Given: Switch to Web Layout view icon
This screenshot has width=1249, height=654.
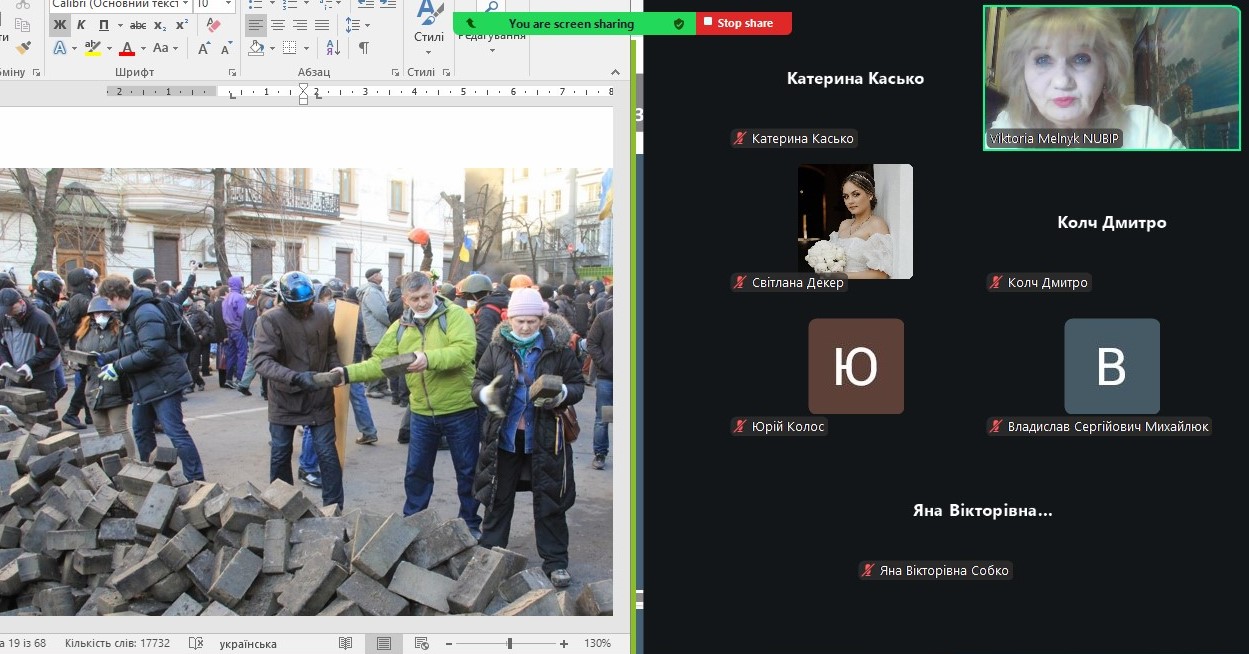Looking at the screenshot, I should tap(422, 643).
